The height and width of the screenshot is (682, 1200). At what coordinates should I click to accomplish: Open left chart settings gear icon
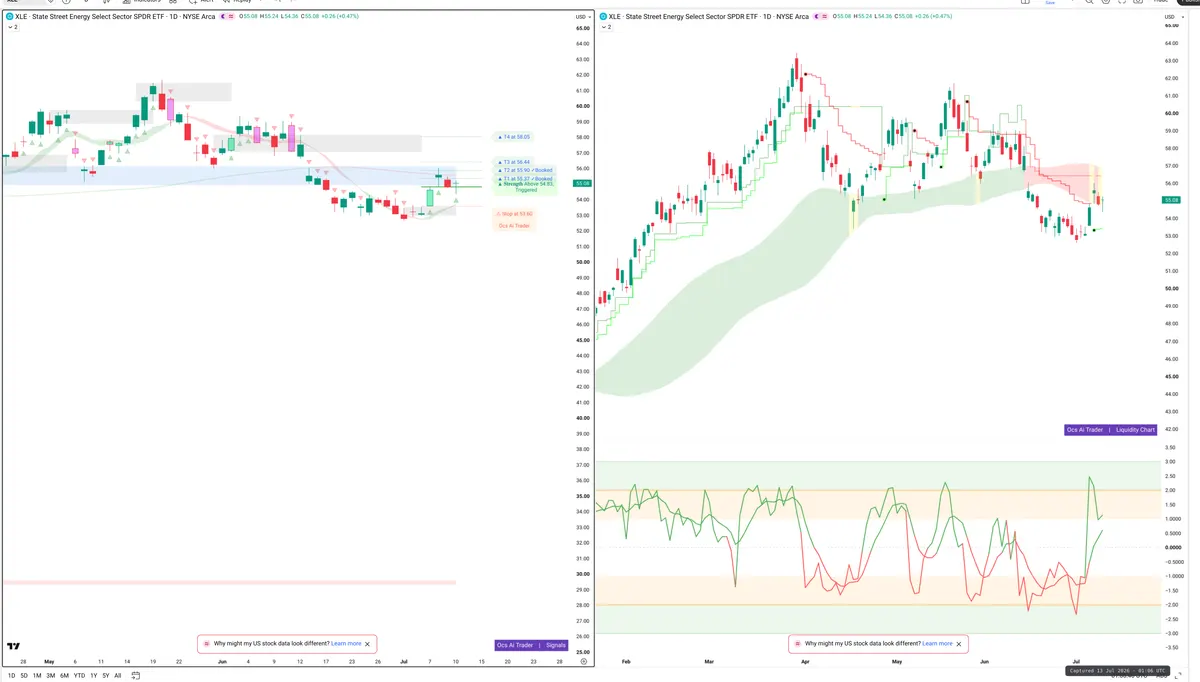tap(583, 662)
